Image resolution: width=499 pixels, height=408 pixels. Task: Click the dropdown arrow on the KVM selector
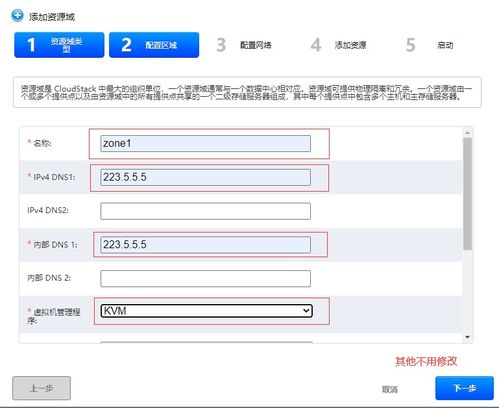tap(306, 311)
